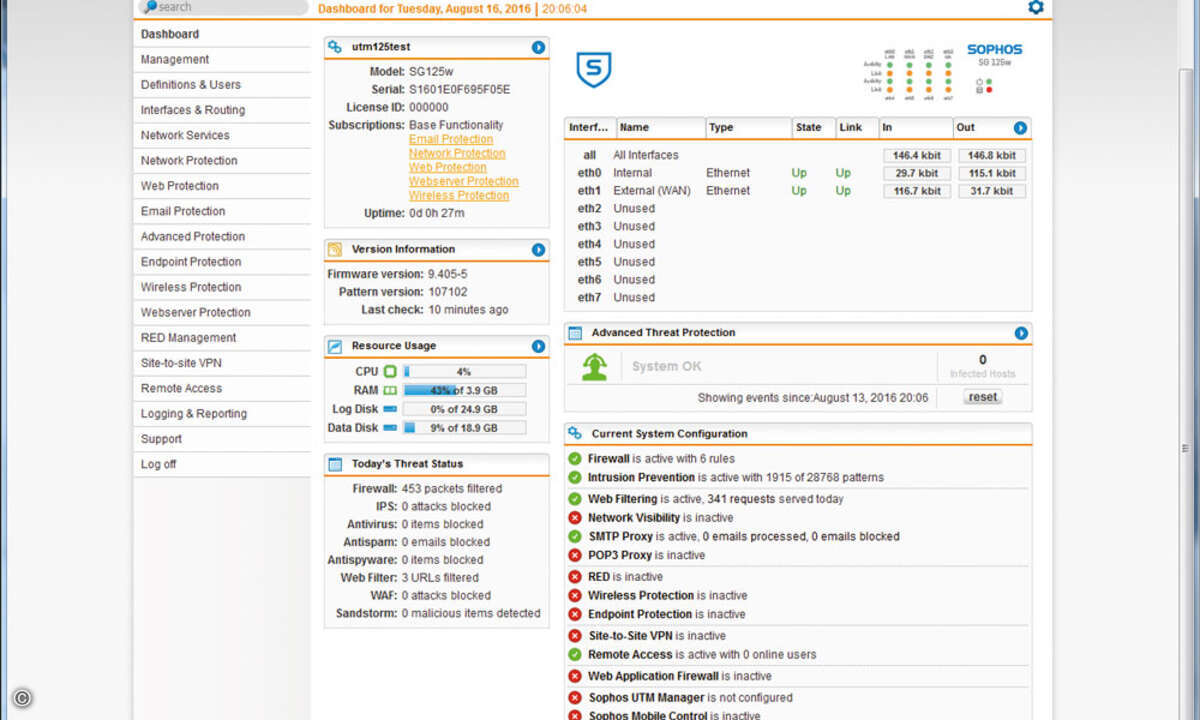Click the Sophos shield logo icon

594,69
